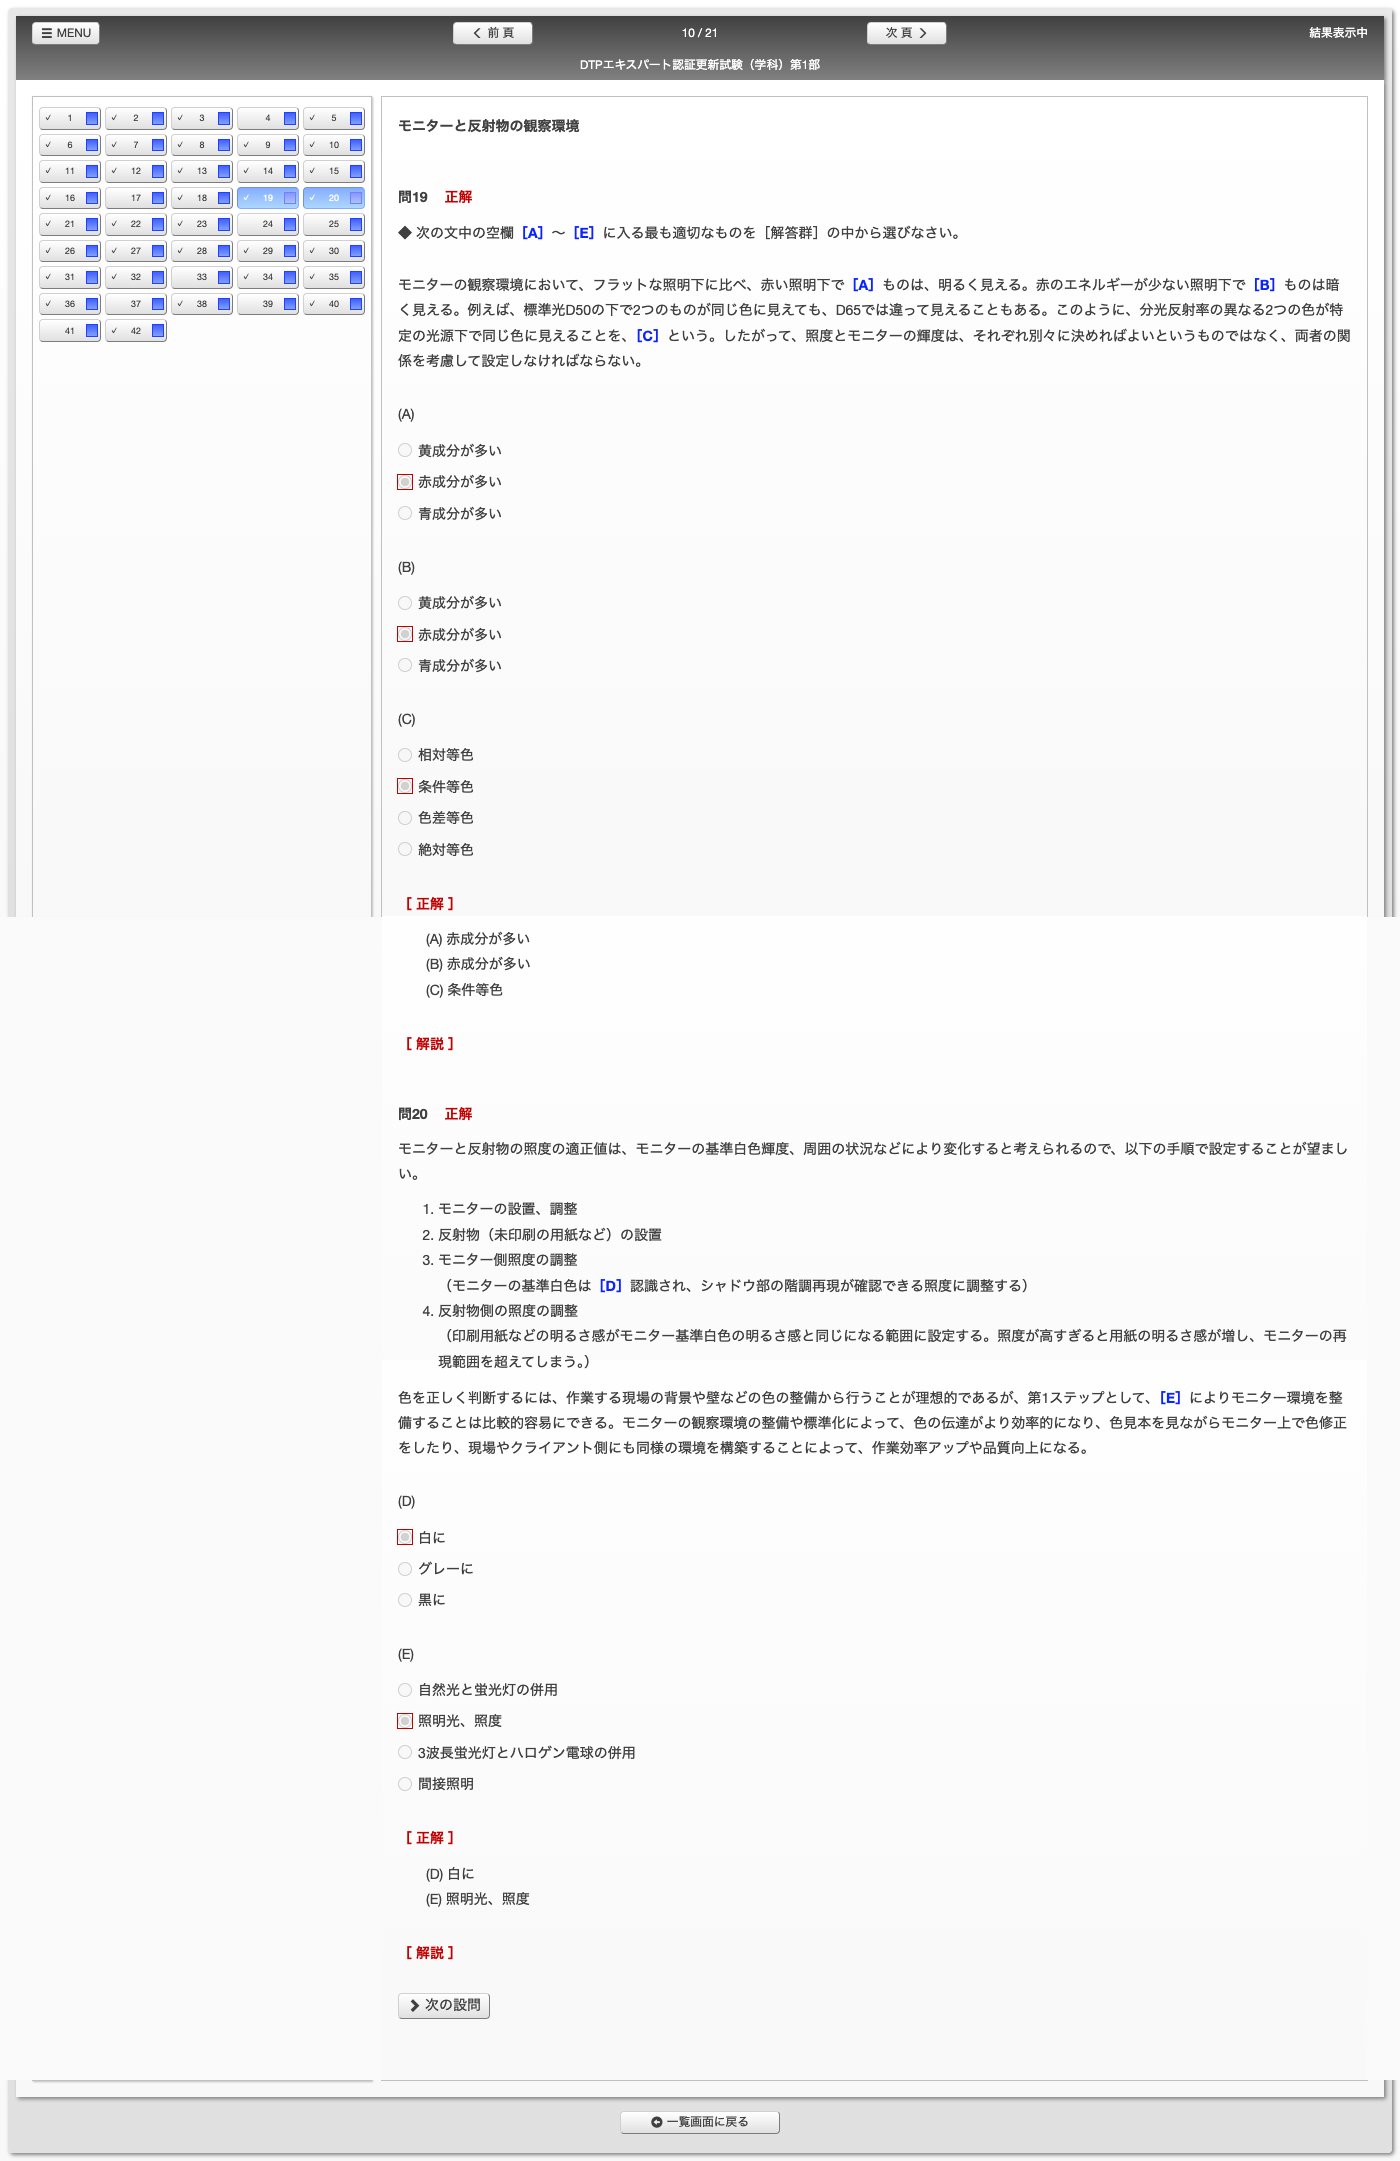Select 間接照明 option for section E

405,1784
